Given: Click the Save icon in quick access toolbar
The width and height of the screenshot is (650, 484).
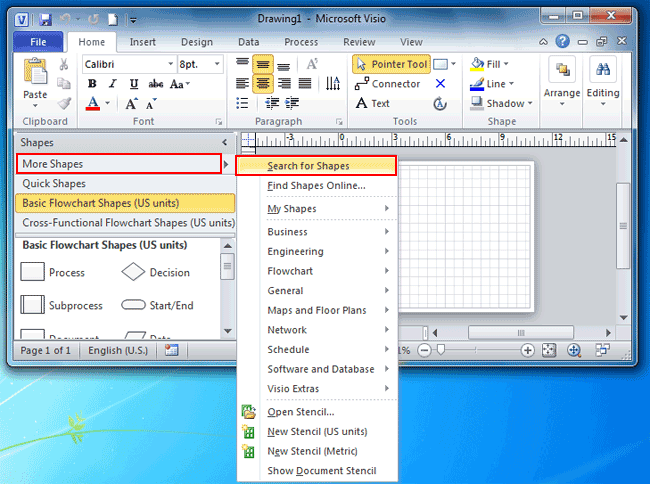Looking at the screenshot, I should 45,19.
